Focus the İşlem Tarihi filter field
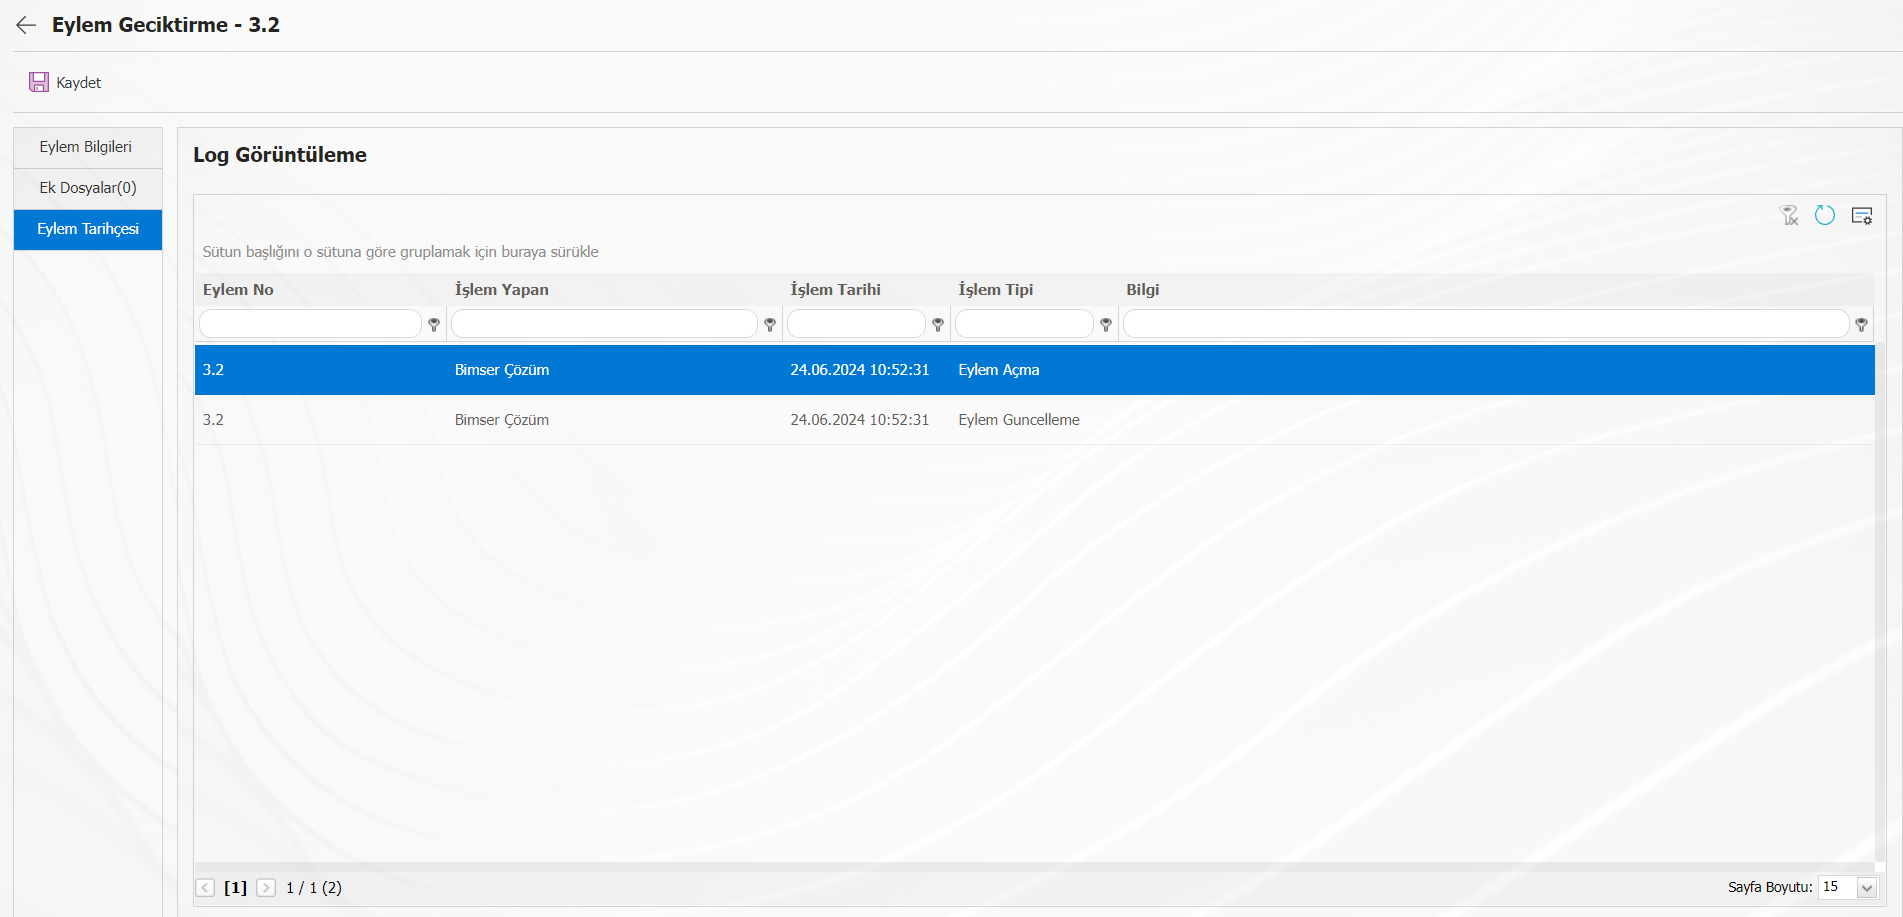The image size is (1903, 917). tap(856, 324)
